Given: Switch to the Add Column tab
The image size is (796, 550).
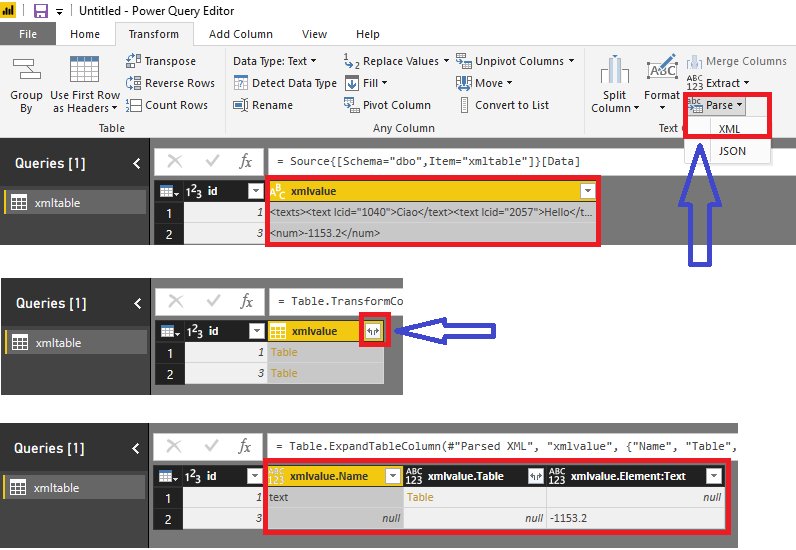Looking at the screenshot, I should 241,34.
